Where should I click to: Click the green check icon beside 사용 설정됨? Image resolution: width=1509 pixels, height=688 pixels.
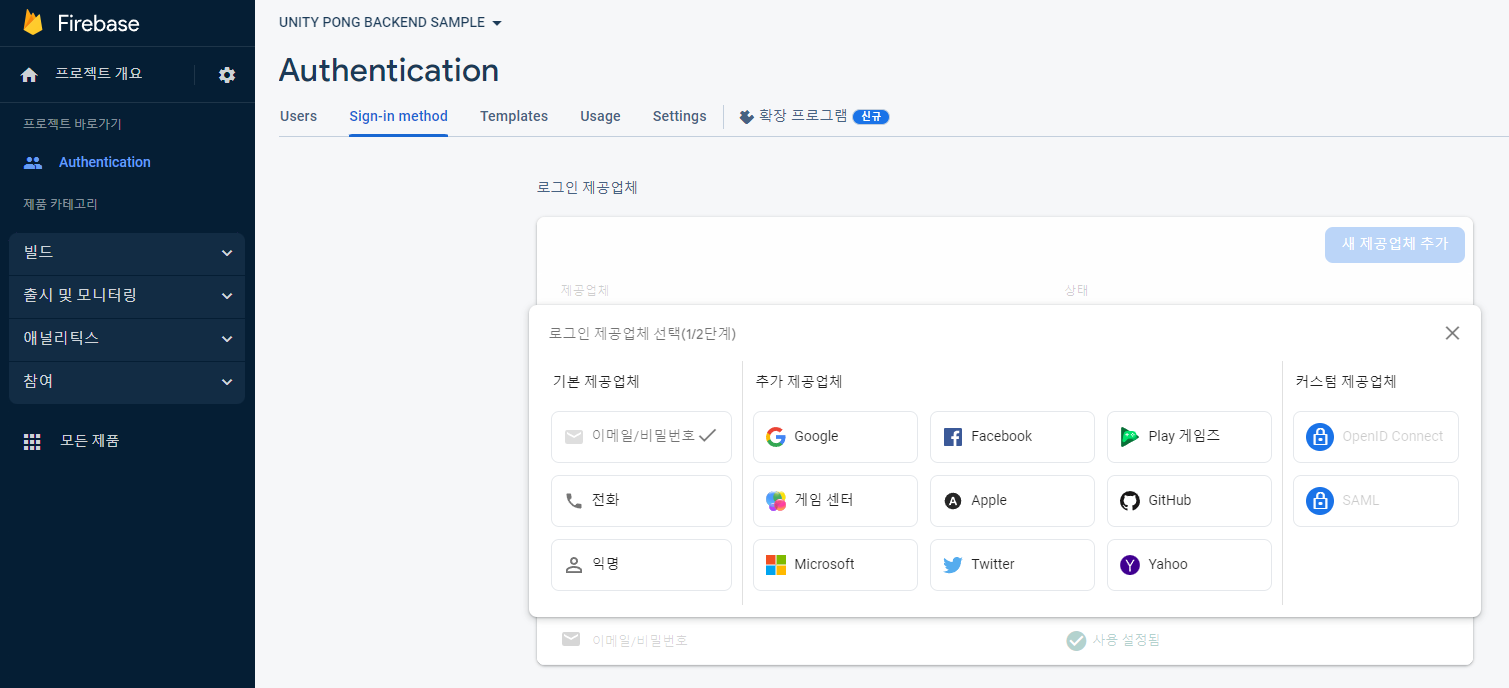click(x=1076, y=640)
